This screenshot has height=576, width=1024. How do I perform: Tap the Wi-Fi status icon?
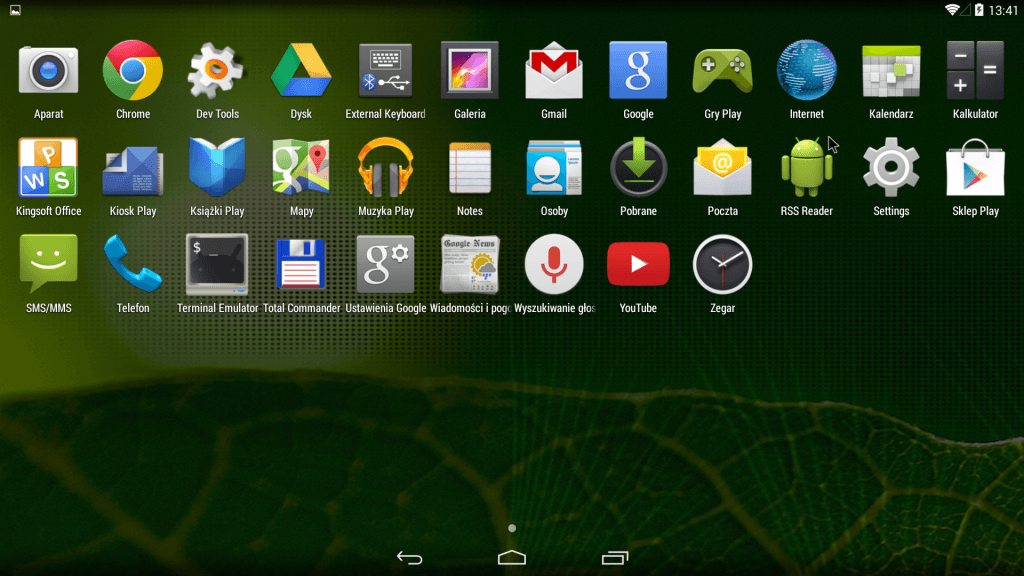coord(952,10)
